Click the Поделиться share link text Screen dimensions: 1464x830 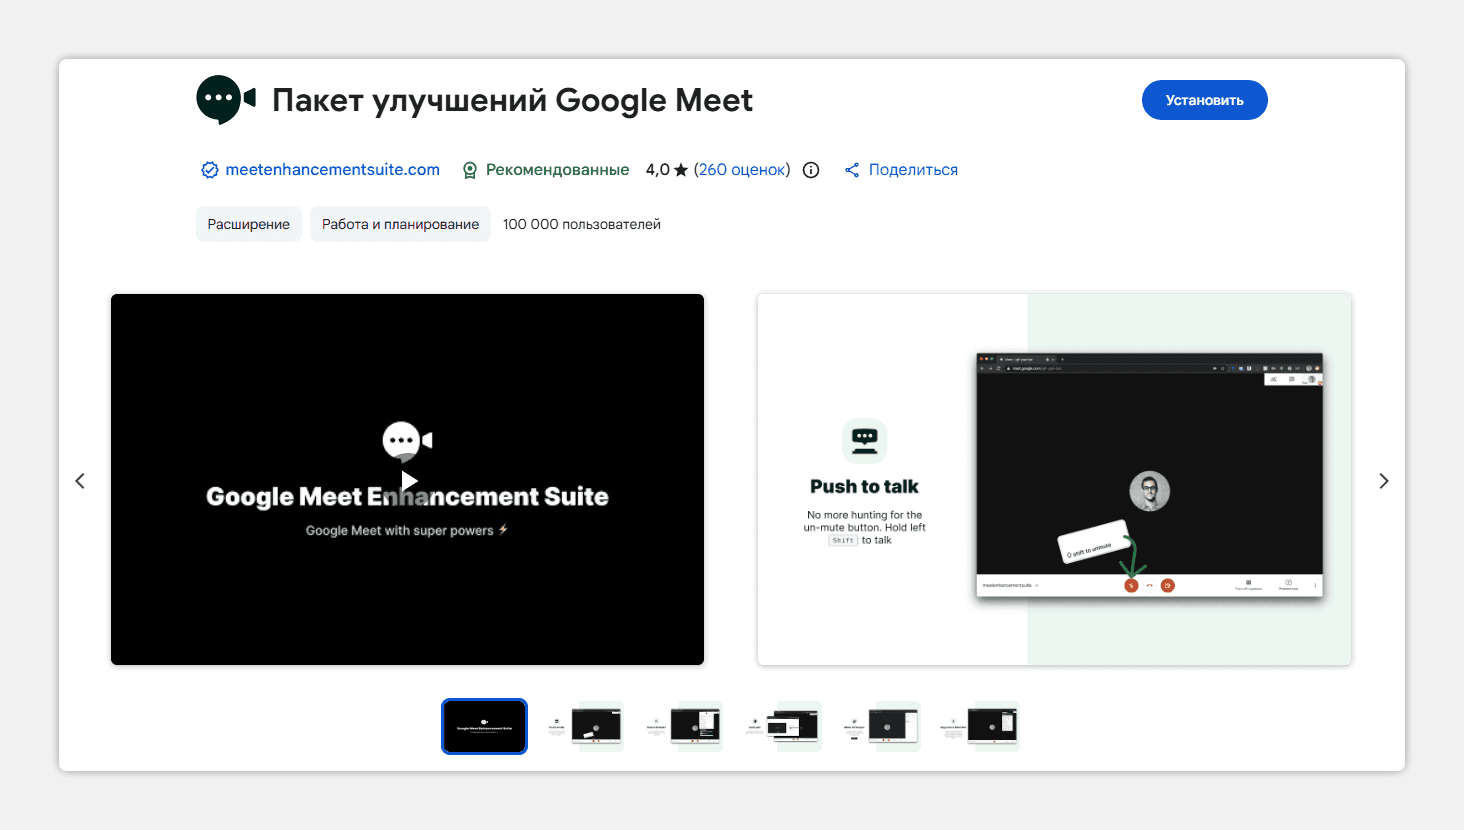913,170
